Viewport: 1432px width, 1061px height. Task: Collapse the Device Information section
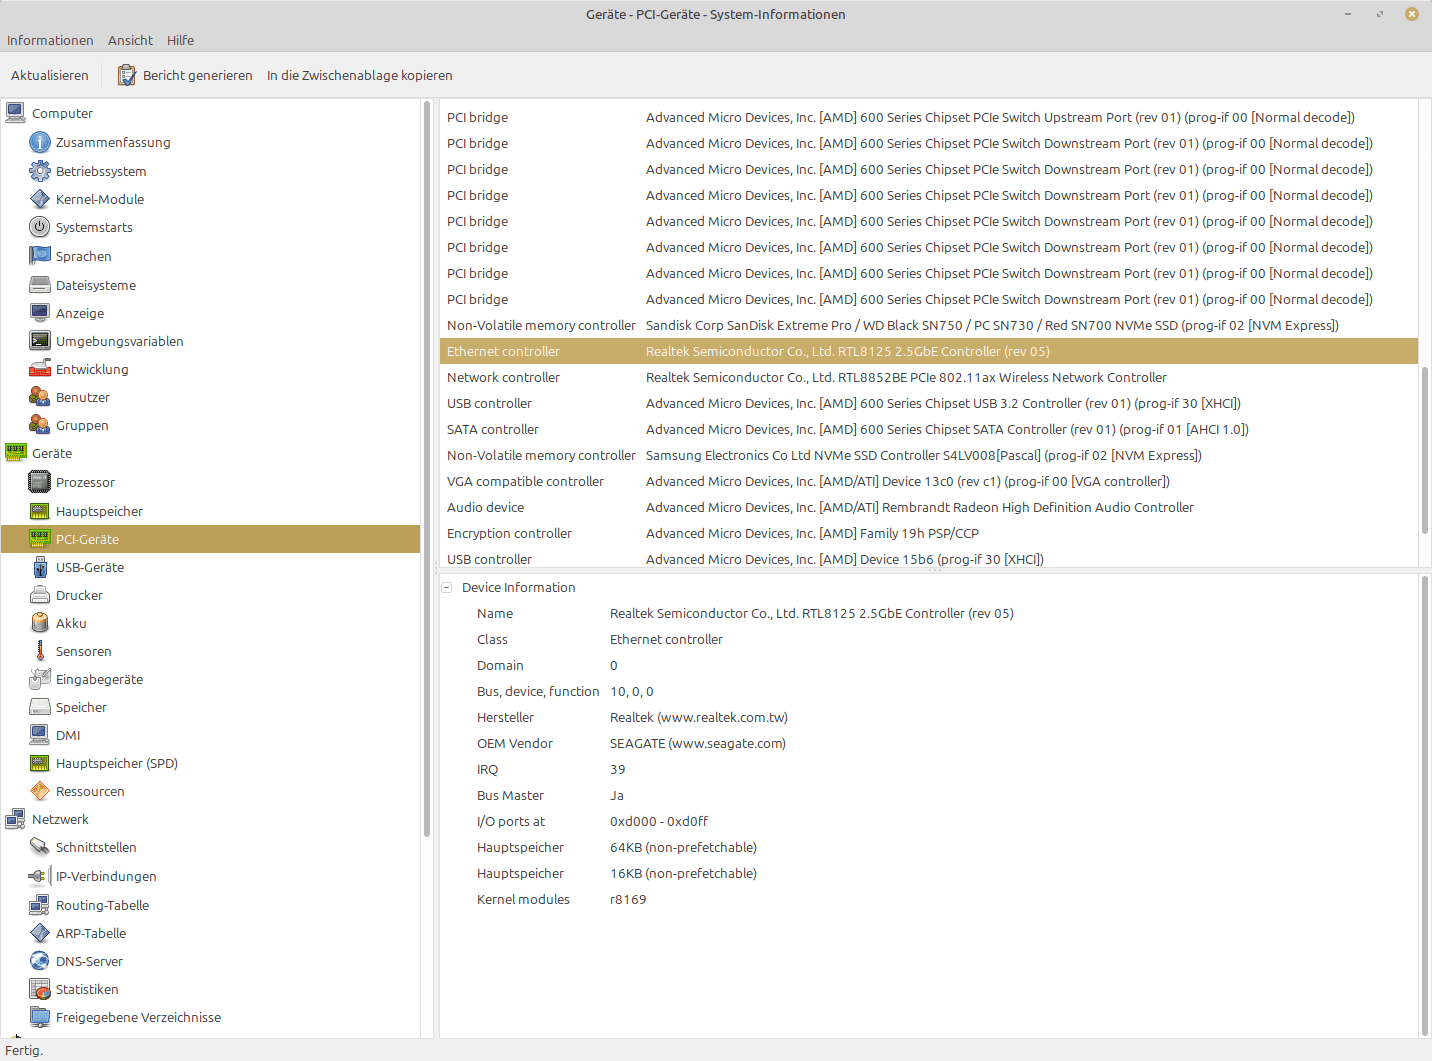[447, 587]
